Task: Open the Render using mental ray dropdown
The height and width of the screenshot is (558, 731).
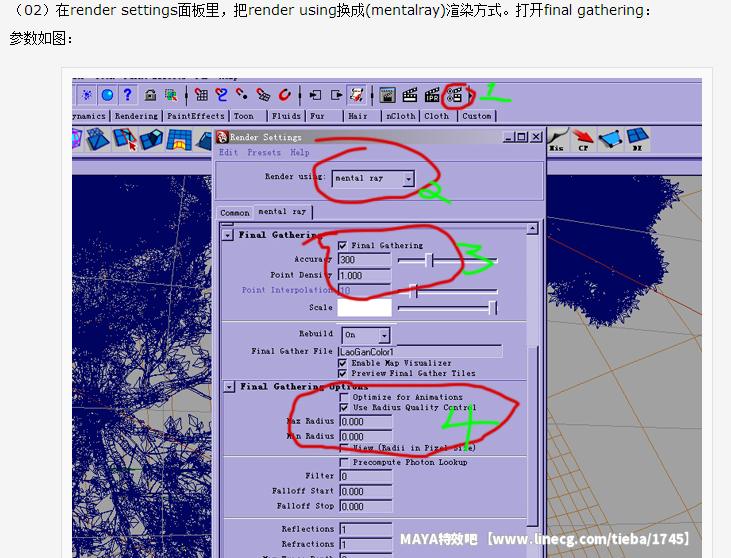Action: (373, 179)
